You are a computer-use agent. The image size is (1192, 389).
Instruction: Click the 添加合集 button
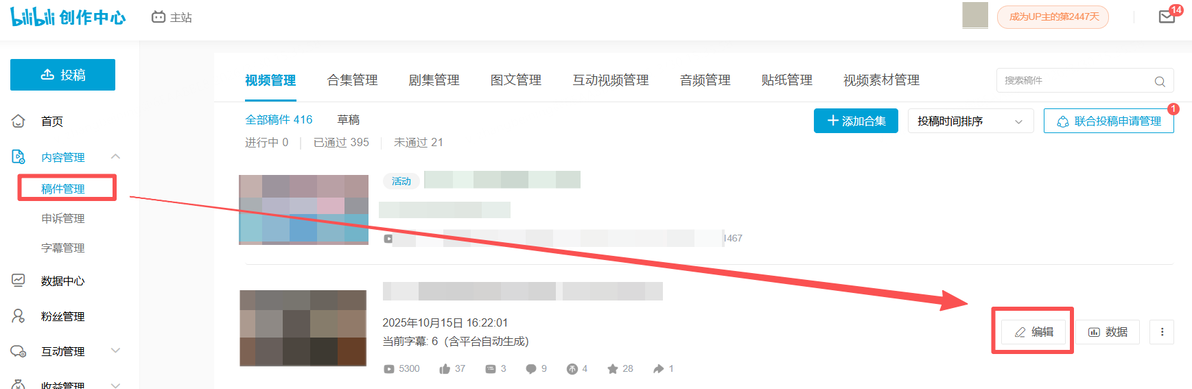[856, 121]
